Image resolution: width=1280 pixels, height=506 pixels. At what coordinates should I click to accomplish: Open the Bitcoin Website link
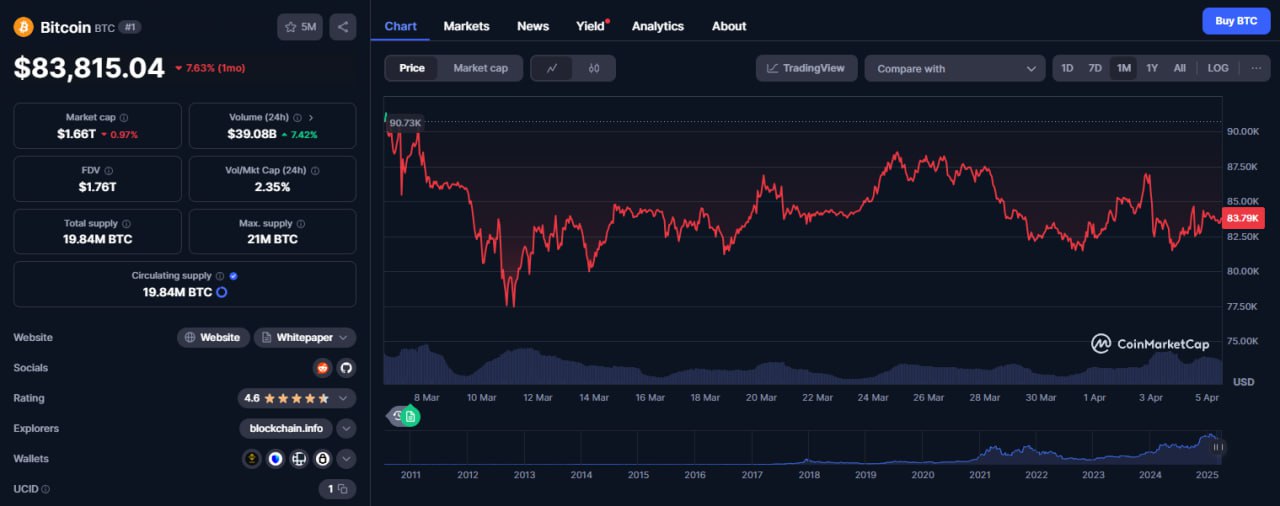point(213,337)
